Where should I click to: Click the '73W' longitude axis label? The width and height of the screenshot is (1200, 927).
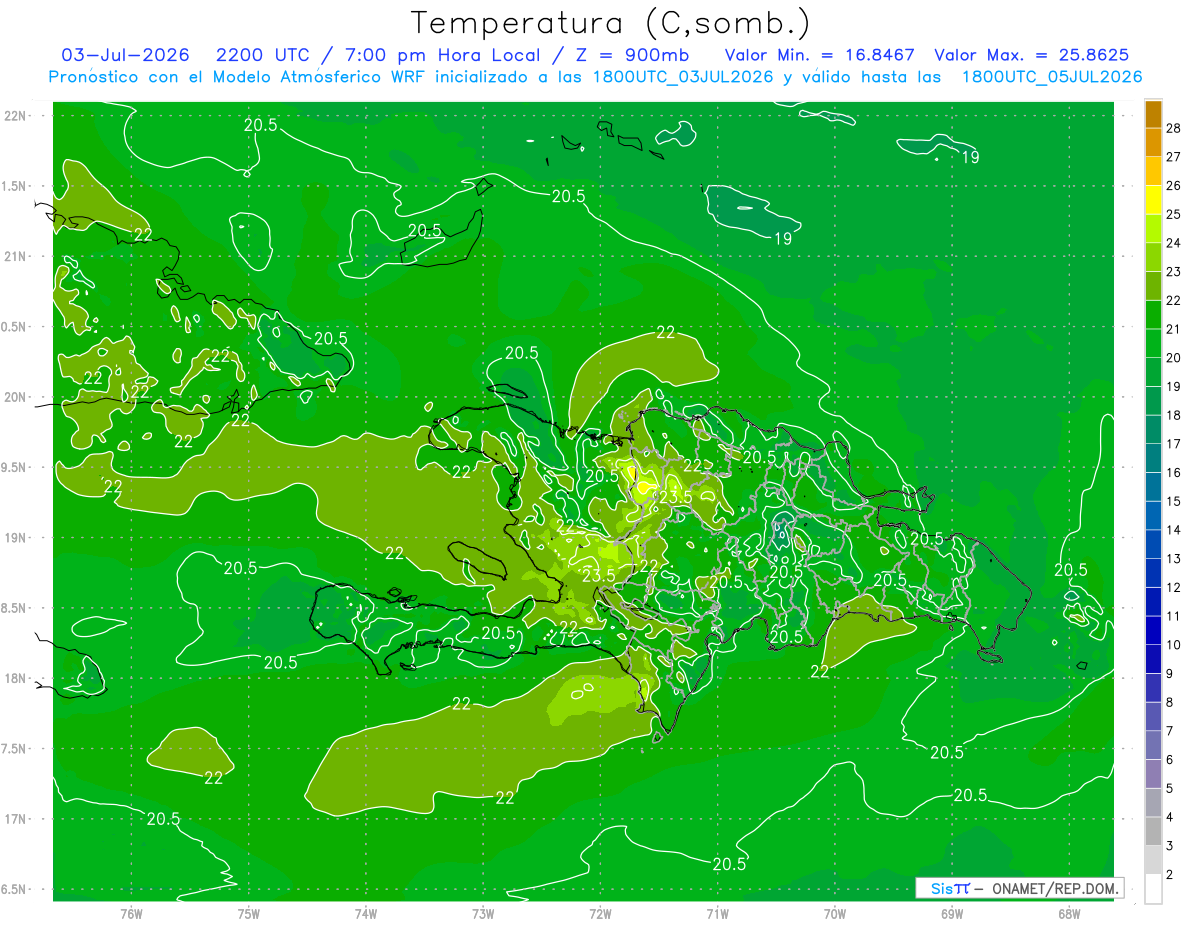(483, 913)
